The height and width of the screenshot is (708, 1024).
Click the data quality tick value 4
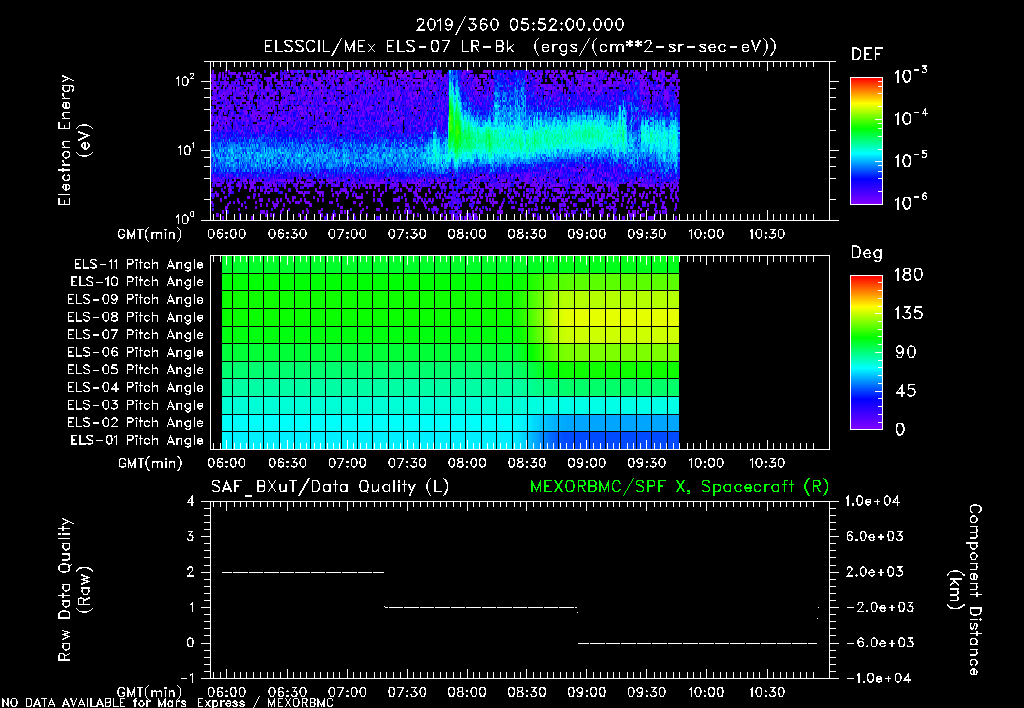[191, 501]
